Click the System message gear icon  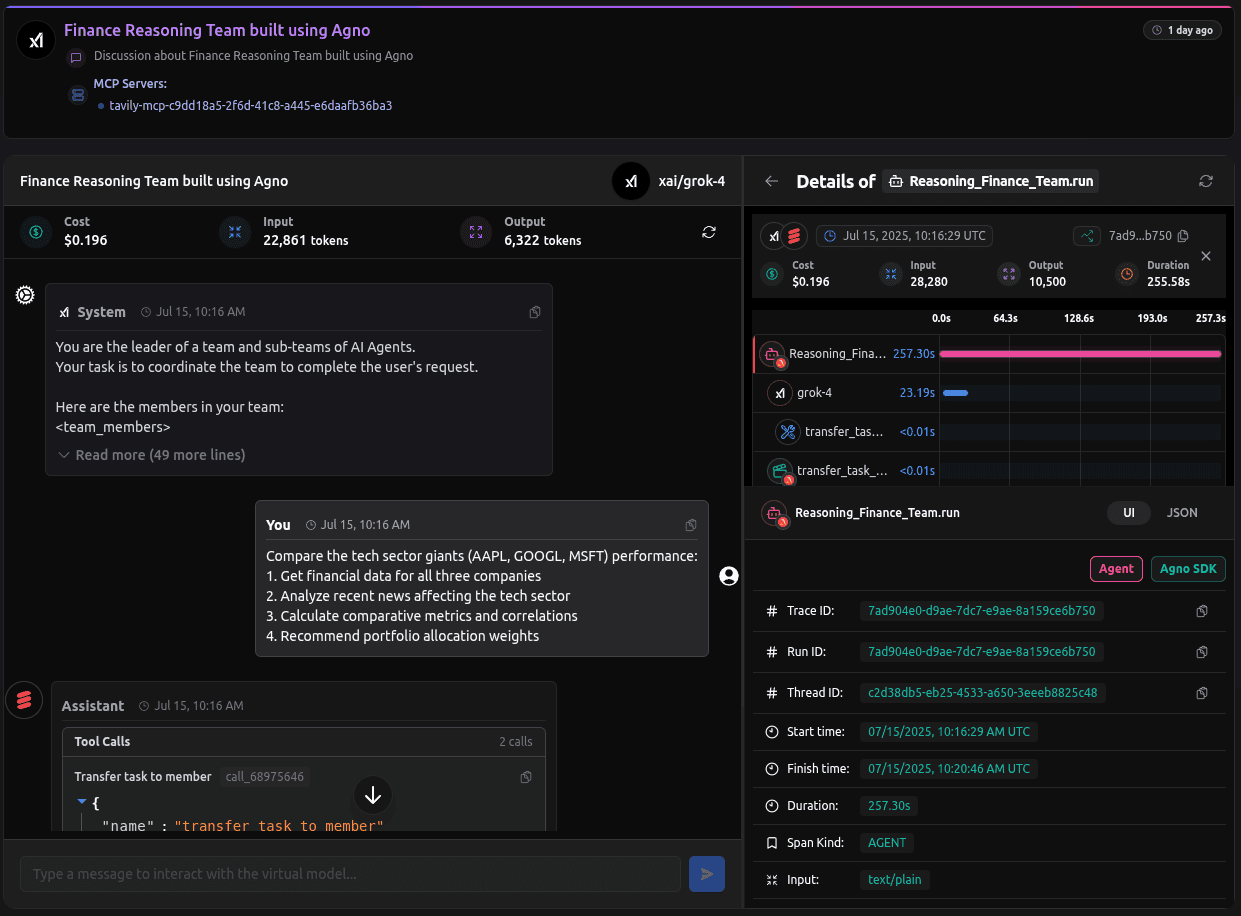[25, 295]
